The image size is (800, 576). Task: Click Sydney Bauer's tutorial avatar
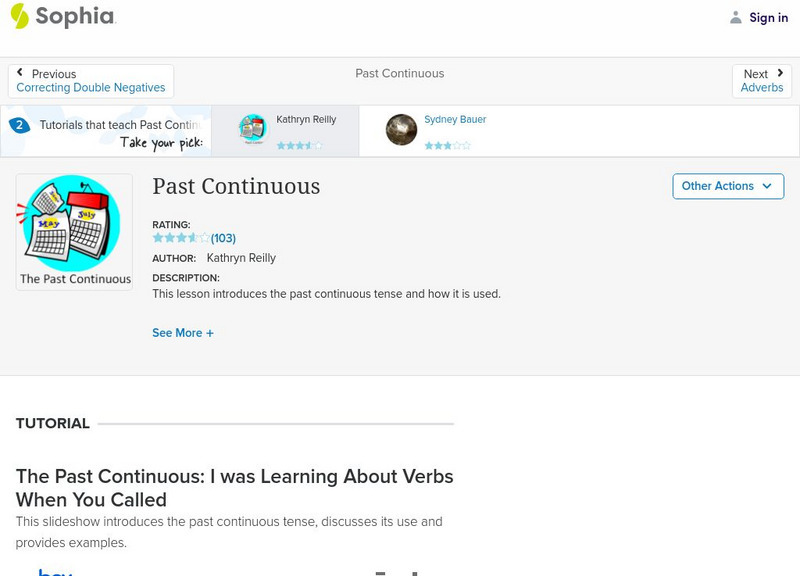coord(401,129)
